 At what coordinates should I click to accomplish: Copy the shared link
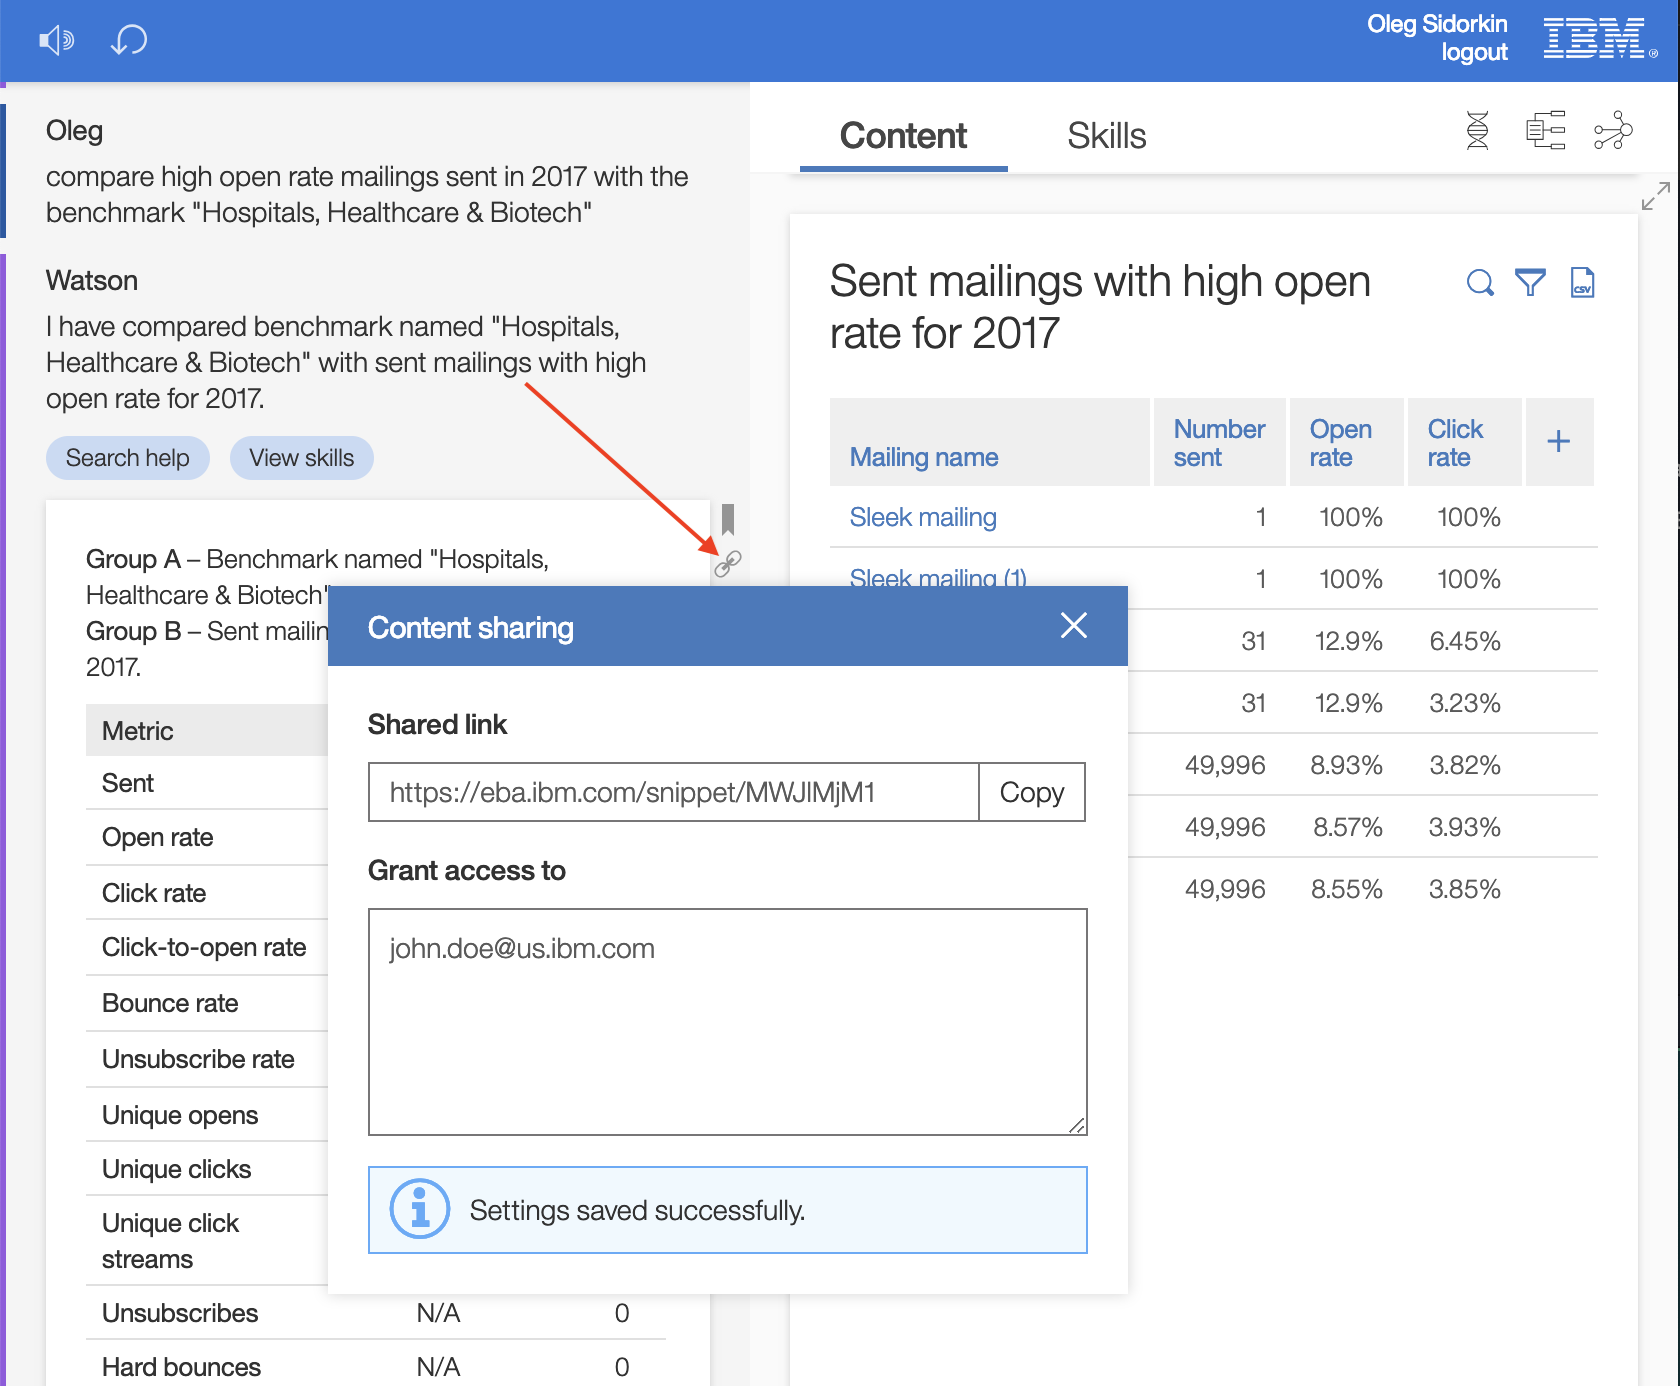point(1032,792)
